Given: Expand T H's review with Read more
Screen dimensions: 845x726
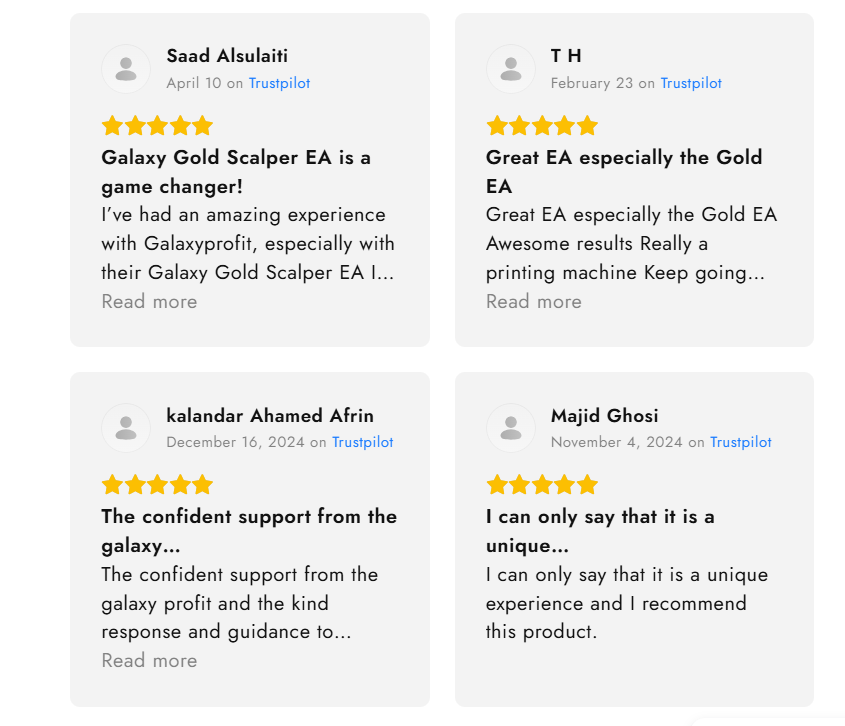Looking at the screenshot, I should coord(533,302).
